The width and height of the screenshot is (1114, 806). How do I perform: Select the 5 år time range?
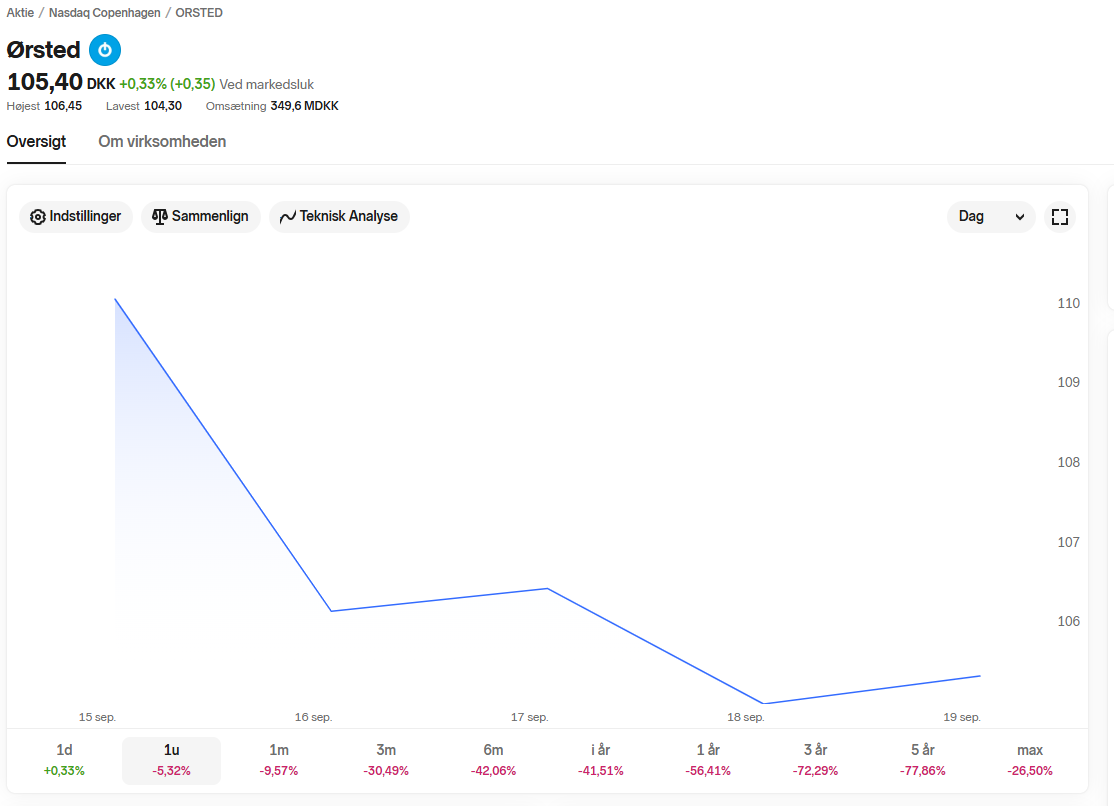[922, 760]
